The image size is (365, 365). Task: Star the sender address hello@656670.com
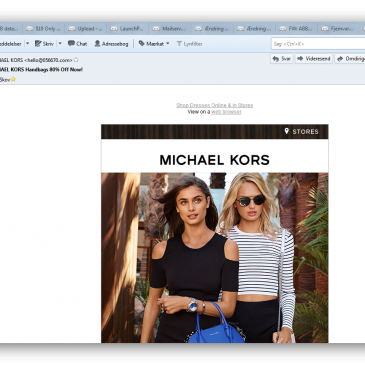click(76, 60)
